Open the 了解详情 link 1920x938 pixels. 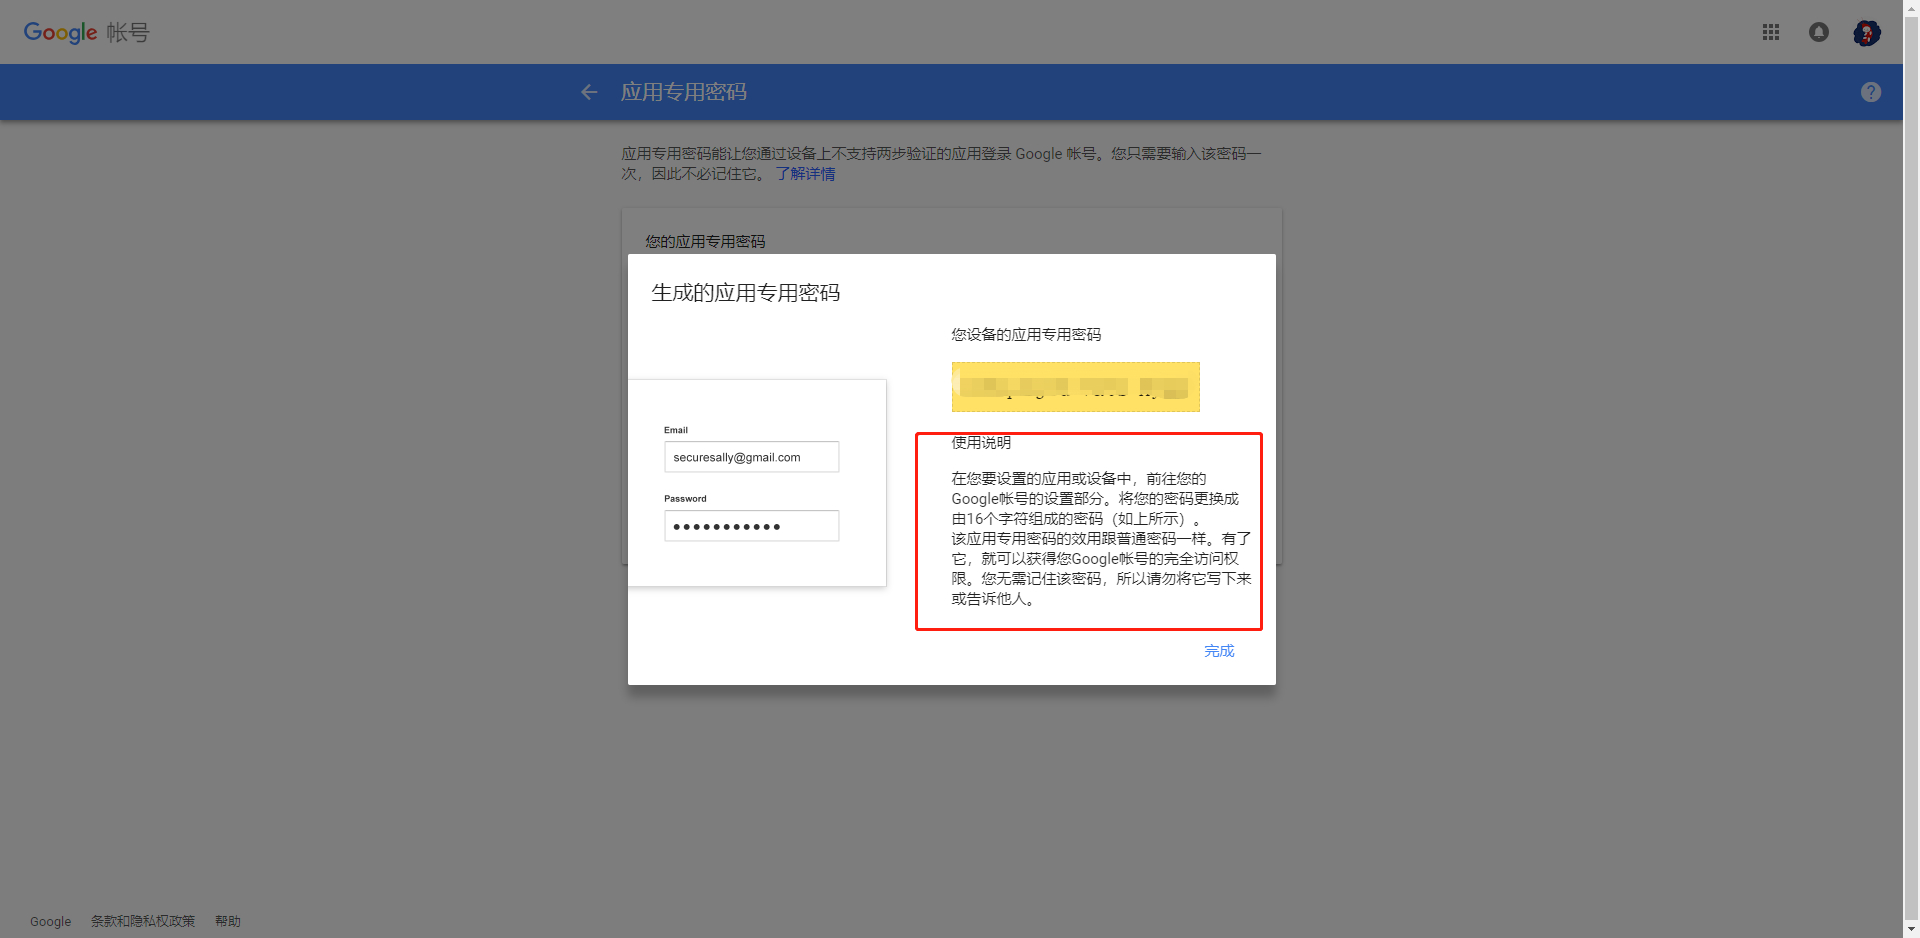[x=805, y=174]
